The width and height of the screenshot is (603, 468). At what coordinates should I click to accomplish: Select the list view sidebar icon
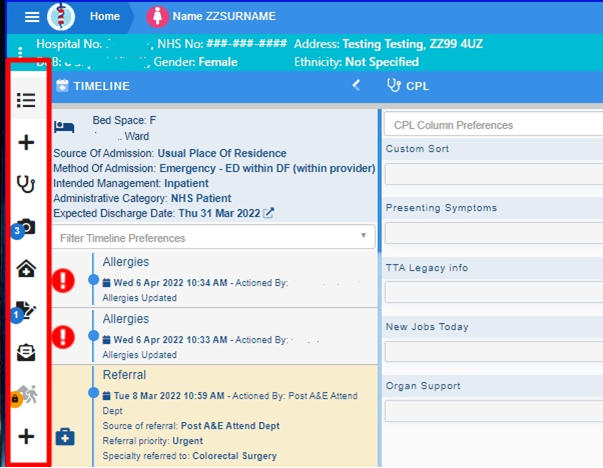coord(26,100)
